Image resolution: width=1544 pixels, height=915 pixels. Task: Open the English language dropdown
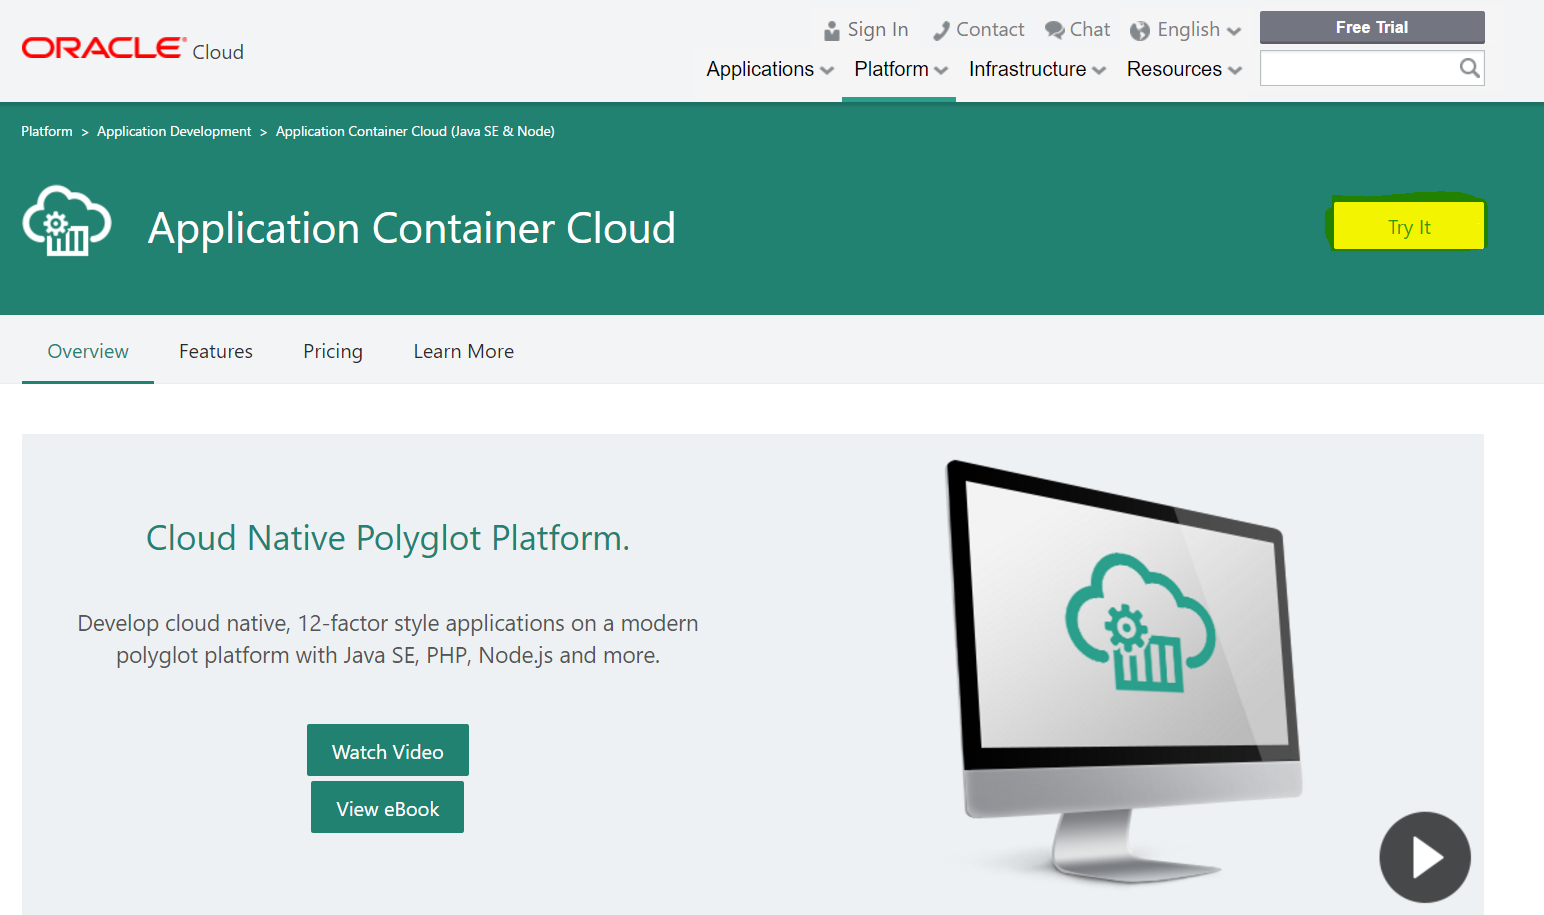point(1192,29)
